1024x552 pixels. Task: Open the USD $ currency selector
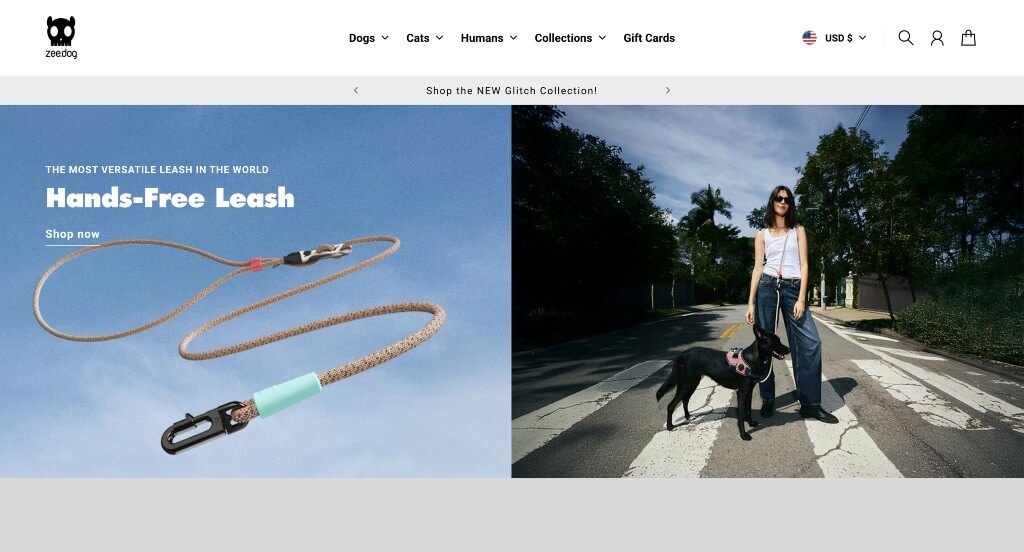(834, 38)
